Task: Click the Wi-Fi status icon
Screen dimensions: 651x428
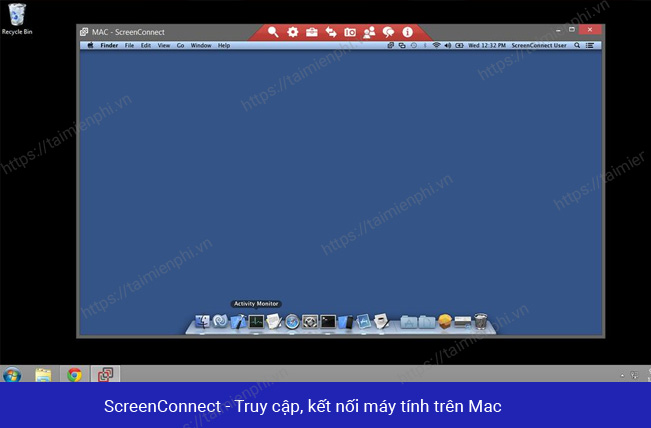Action: [x=436, y=45]
